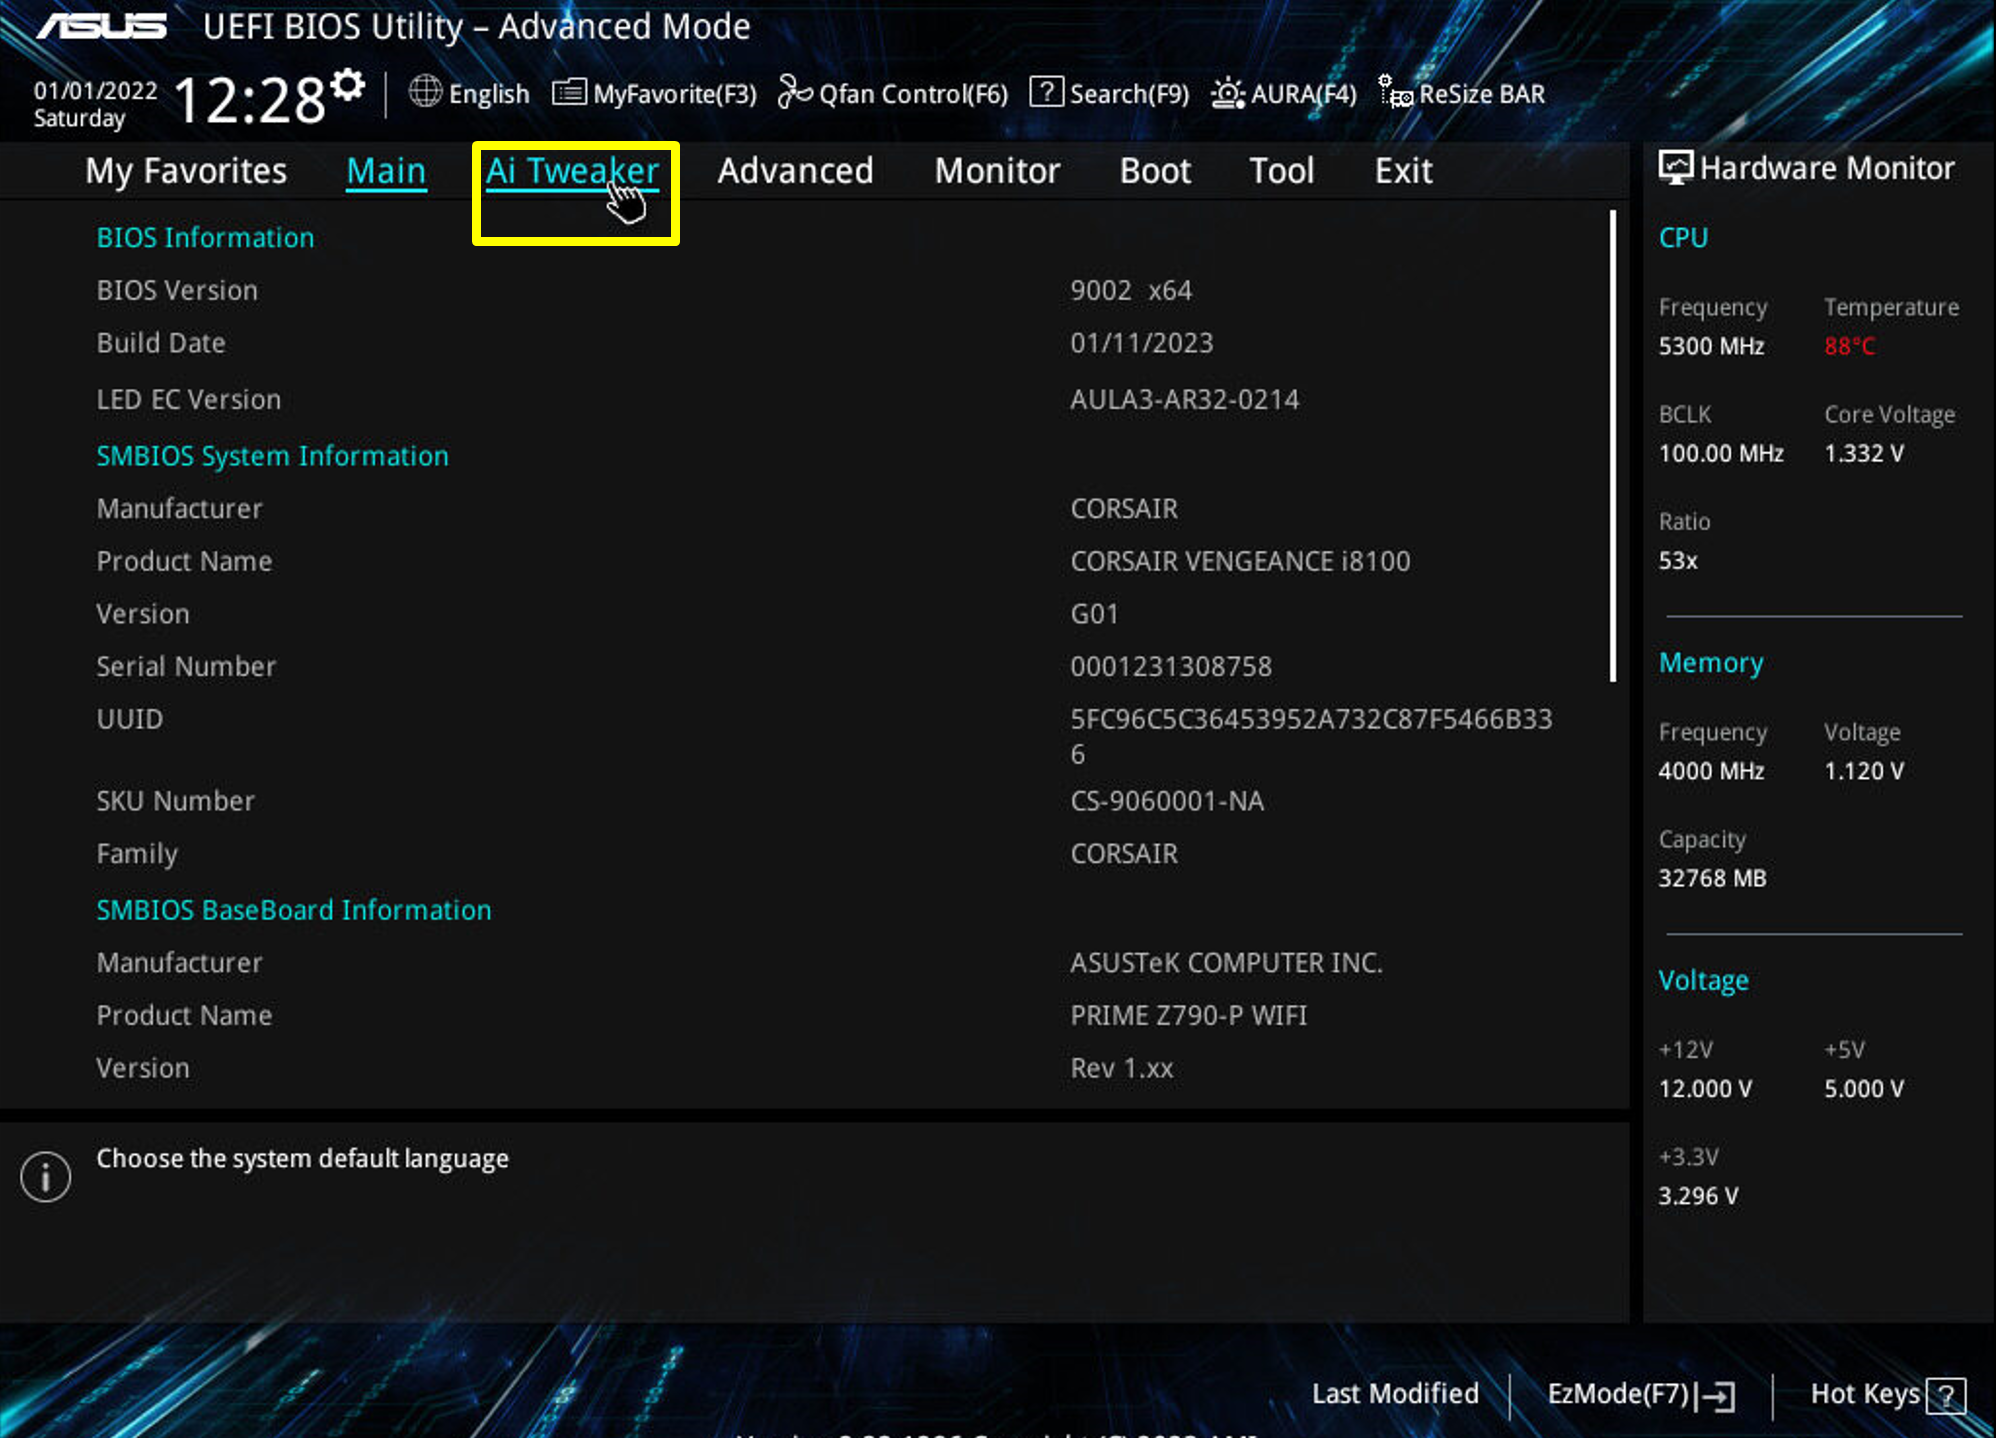Click the Search(F9) magnifier icon
This screenshot has height=1438, width=1996.
pyautogui.click(x=1046, y=92)
